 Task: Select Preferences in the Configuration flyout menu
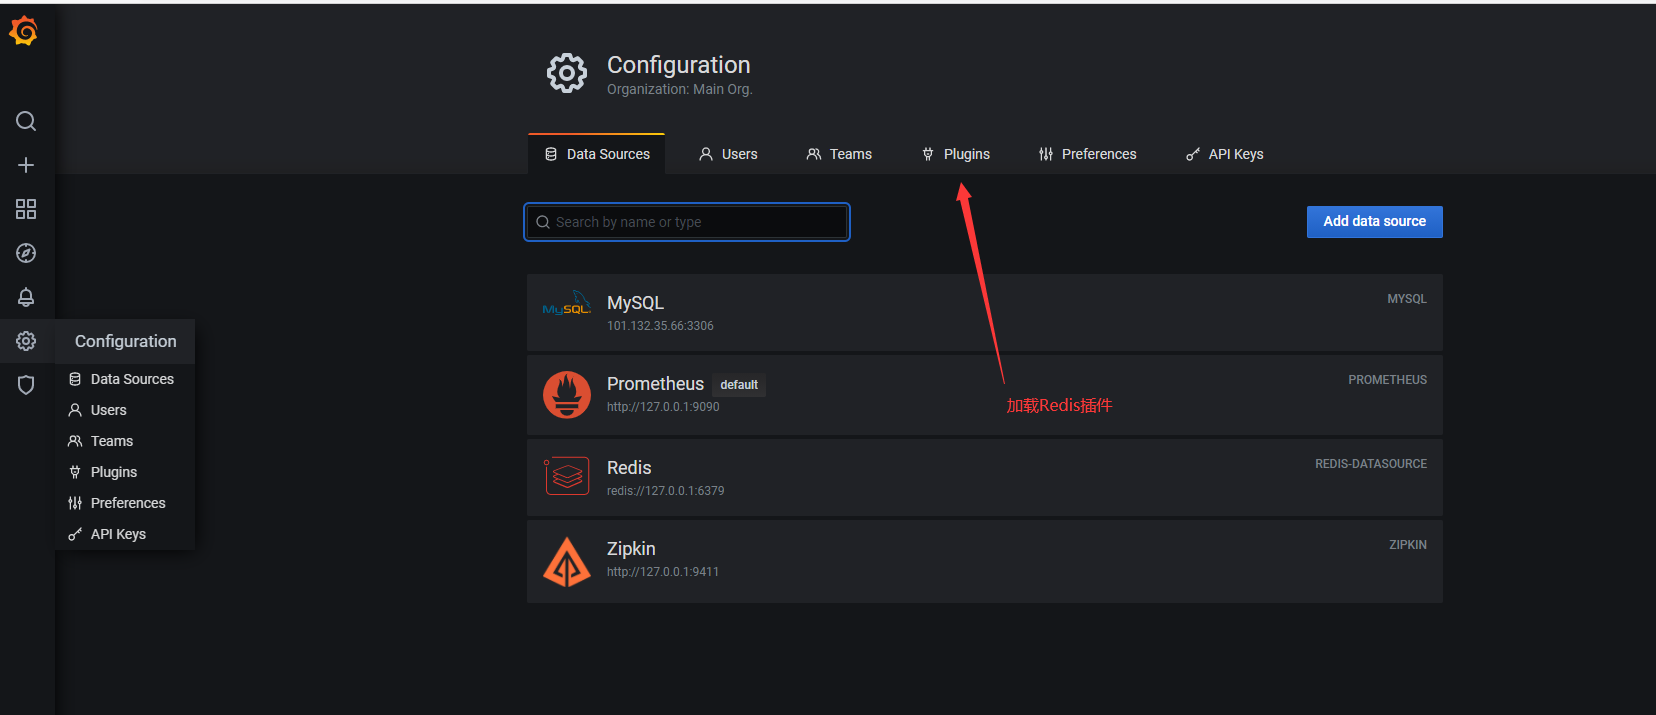128,503
